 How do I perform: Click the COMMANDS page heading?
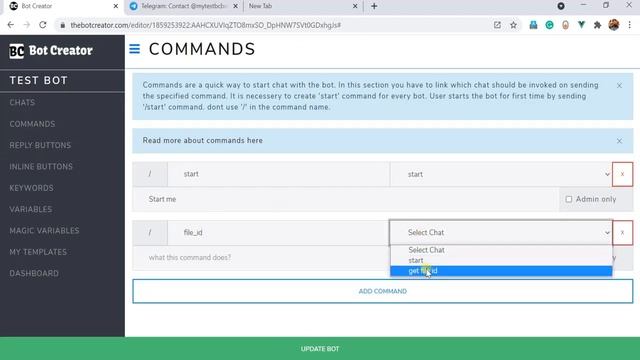click(202, 49)
